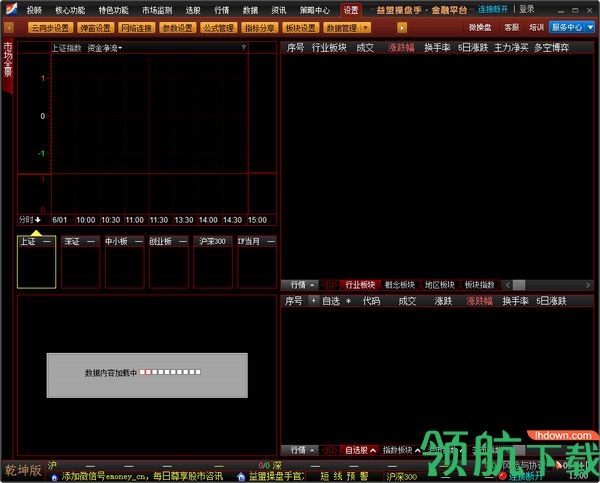Sort sector table by 主力净买 column

point(511,47)
